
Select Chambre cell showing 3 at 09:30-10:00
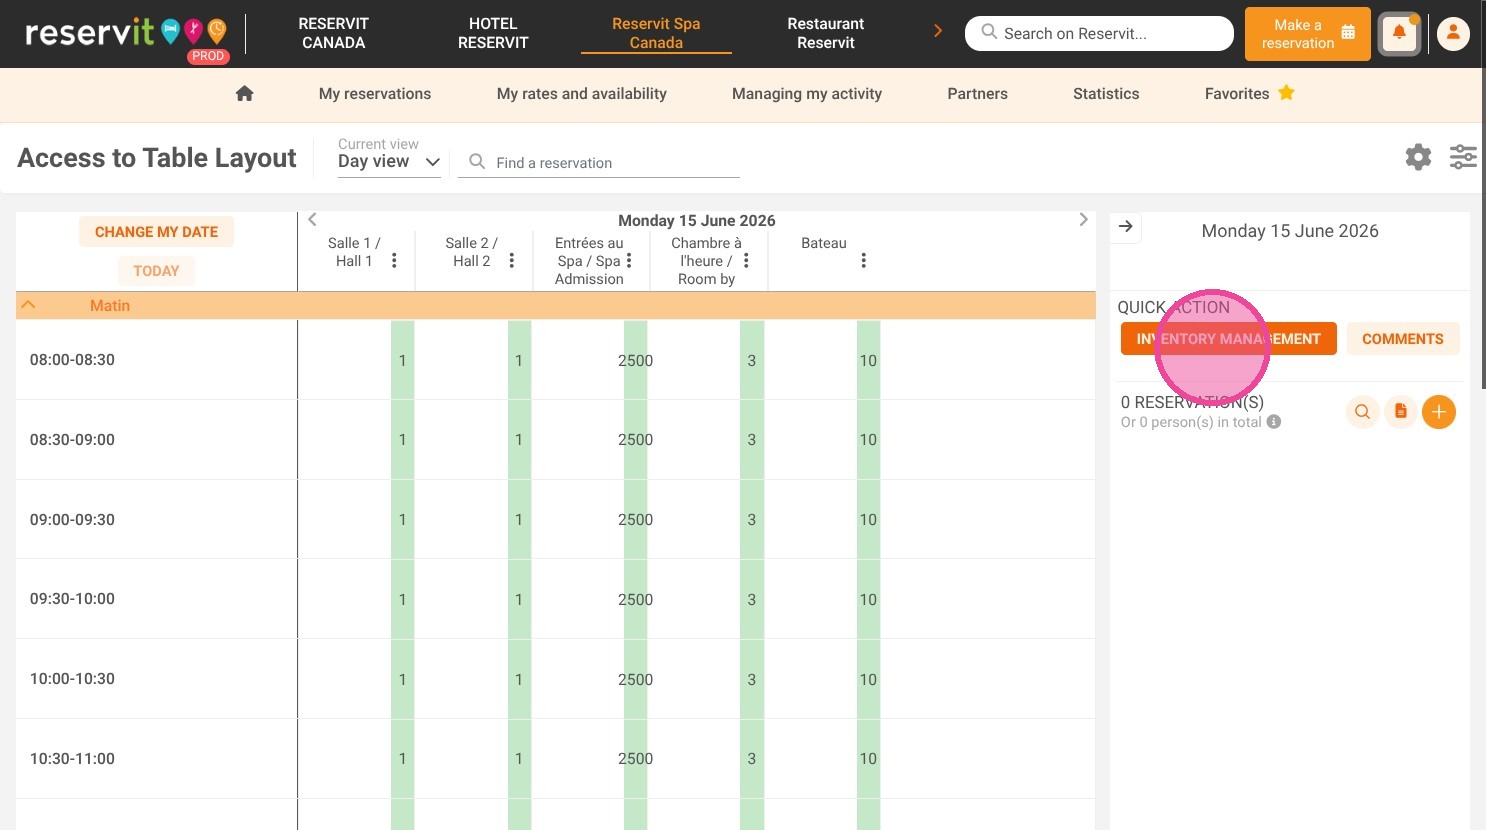pos(752,599)
